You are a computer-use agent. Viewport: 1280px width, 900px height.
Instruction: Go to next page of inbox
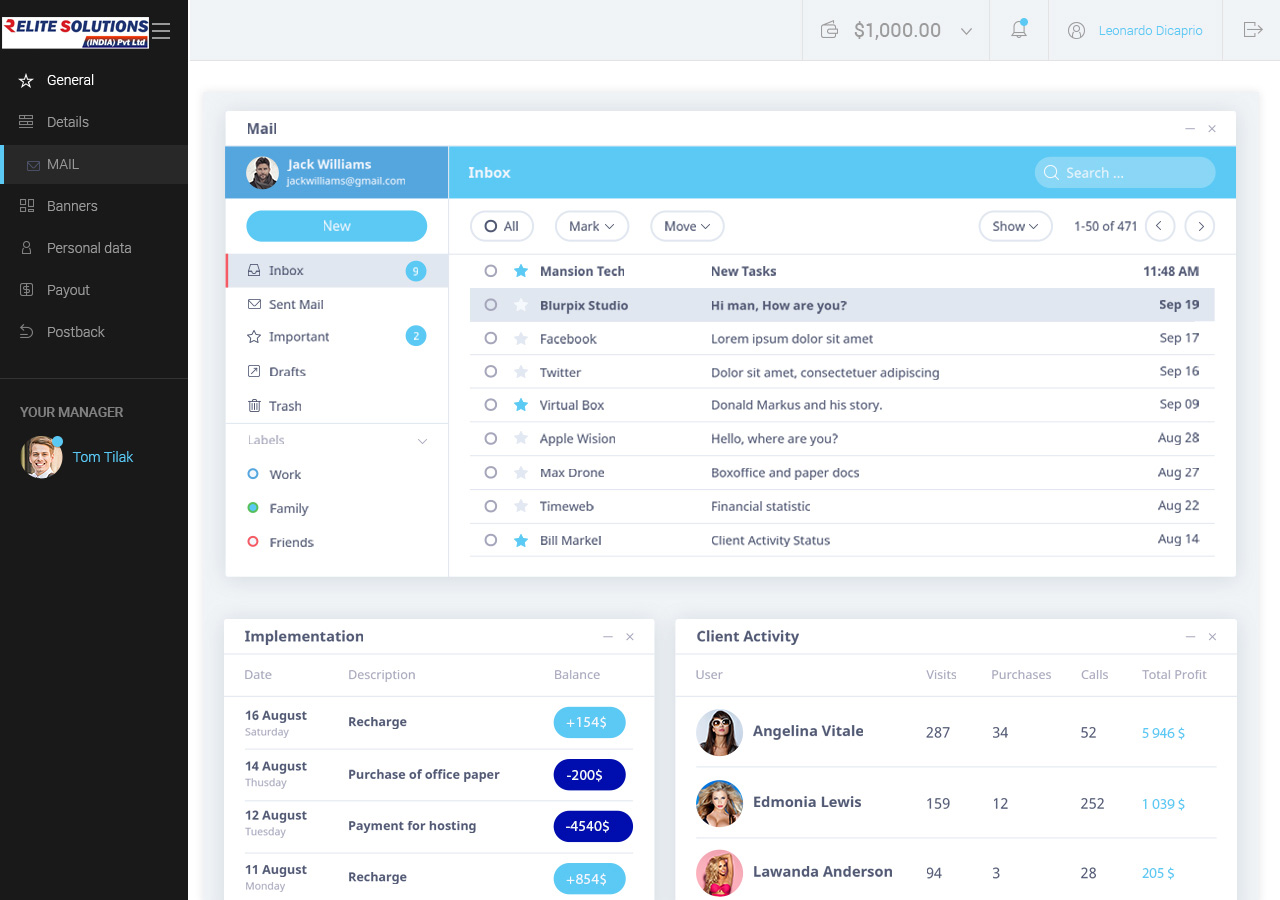(x=1199, y=226)
